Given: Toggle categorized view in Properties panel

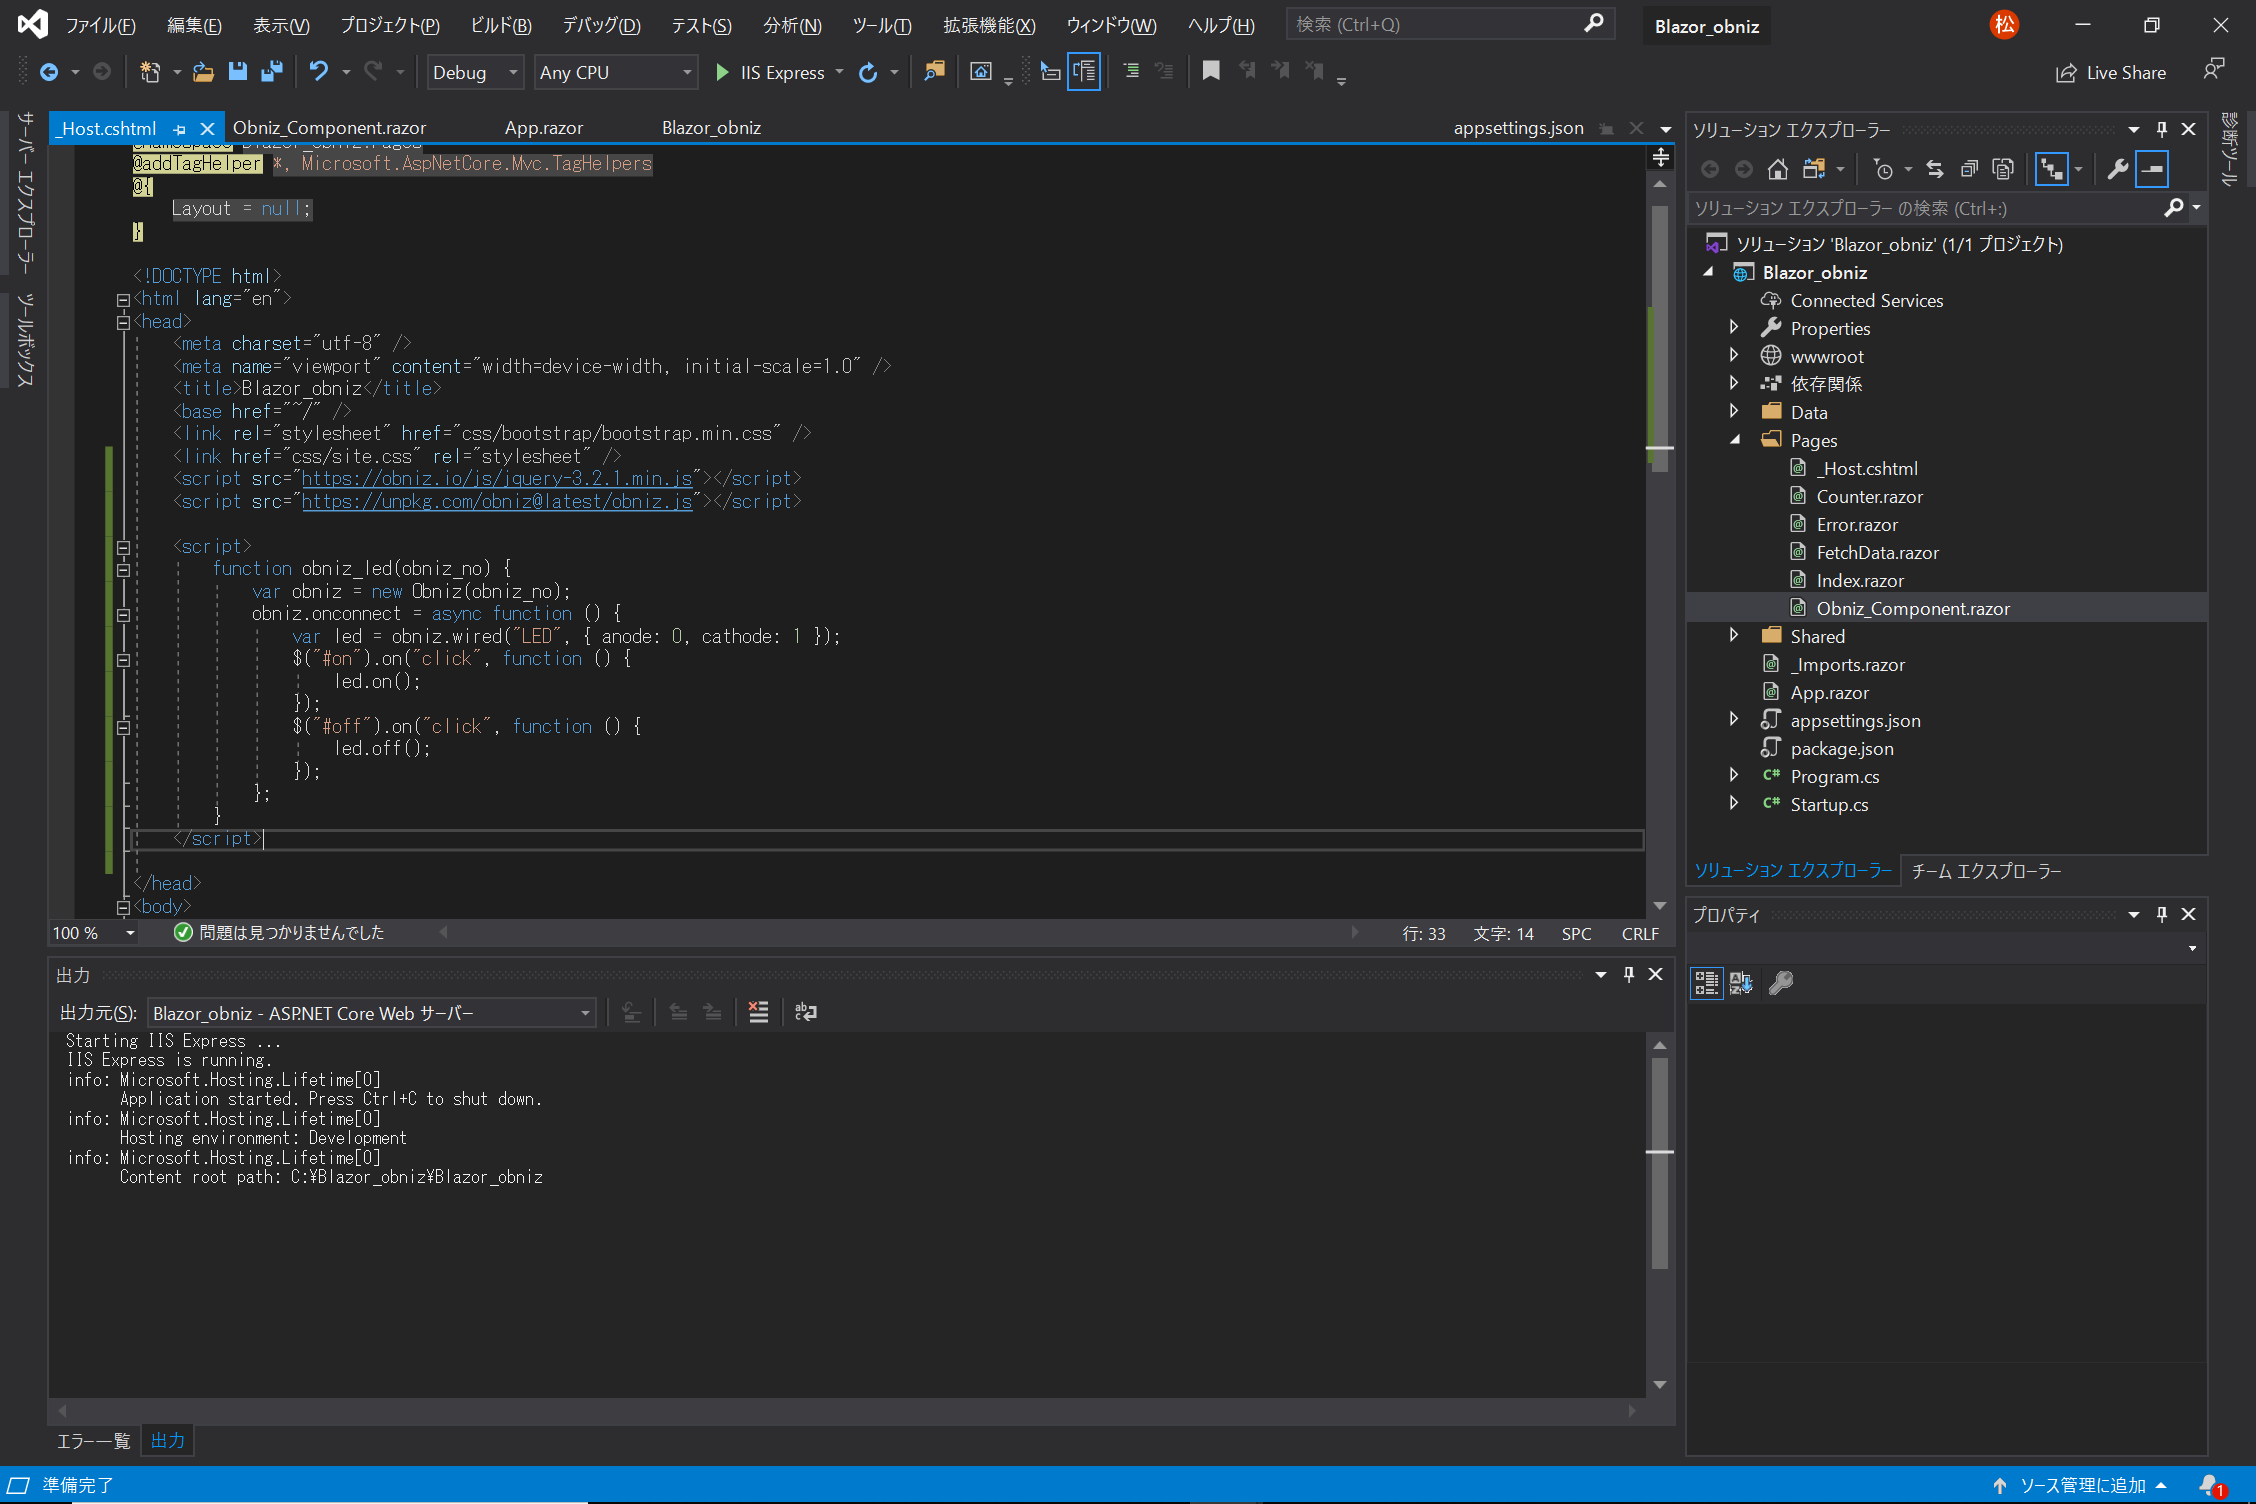Looking at the screenshot, I should [1706, 983].
